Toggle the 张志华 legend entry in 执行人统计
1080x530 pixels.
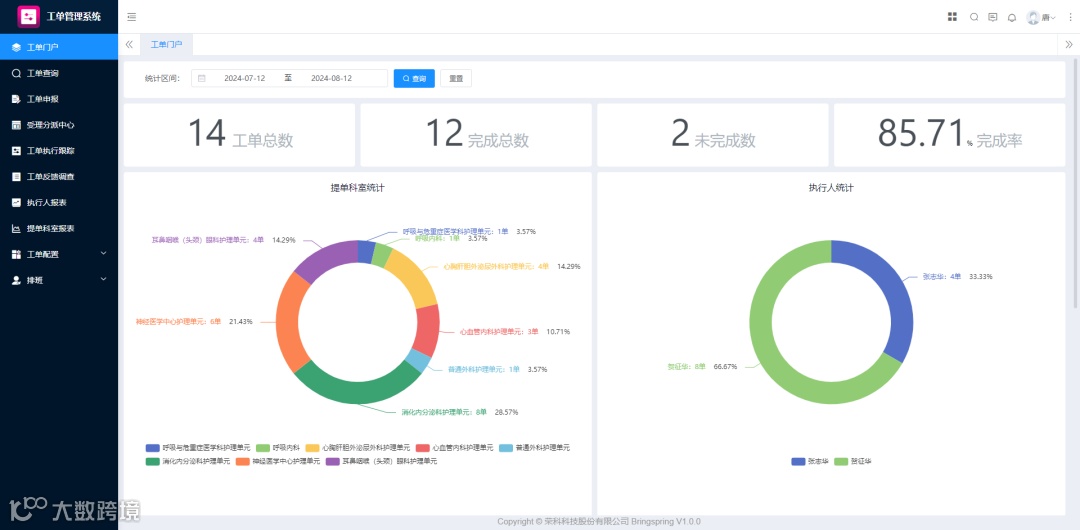pos(811,461)
